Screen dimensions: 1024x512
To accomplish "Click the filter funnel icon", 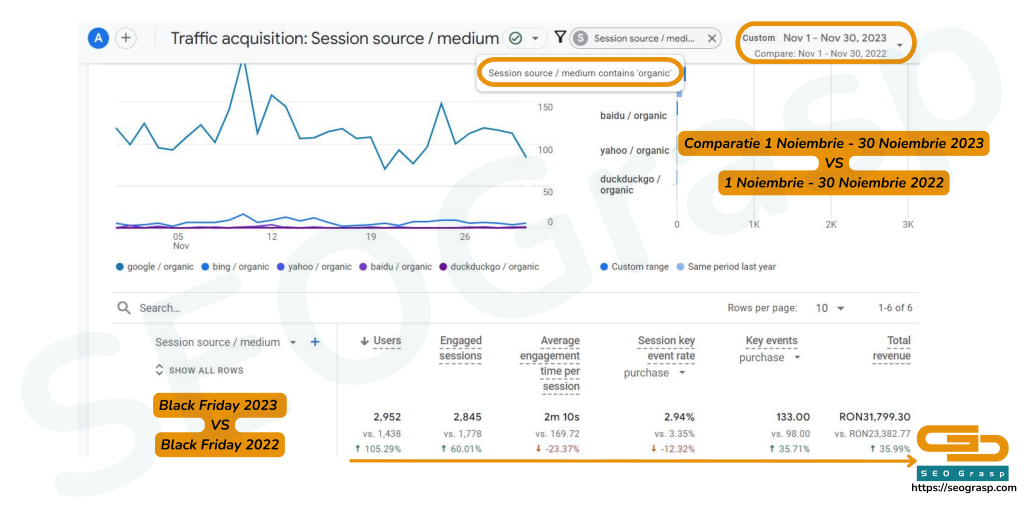I will tap(560, 38).
